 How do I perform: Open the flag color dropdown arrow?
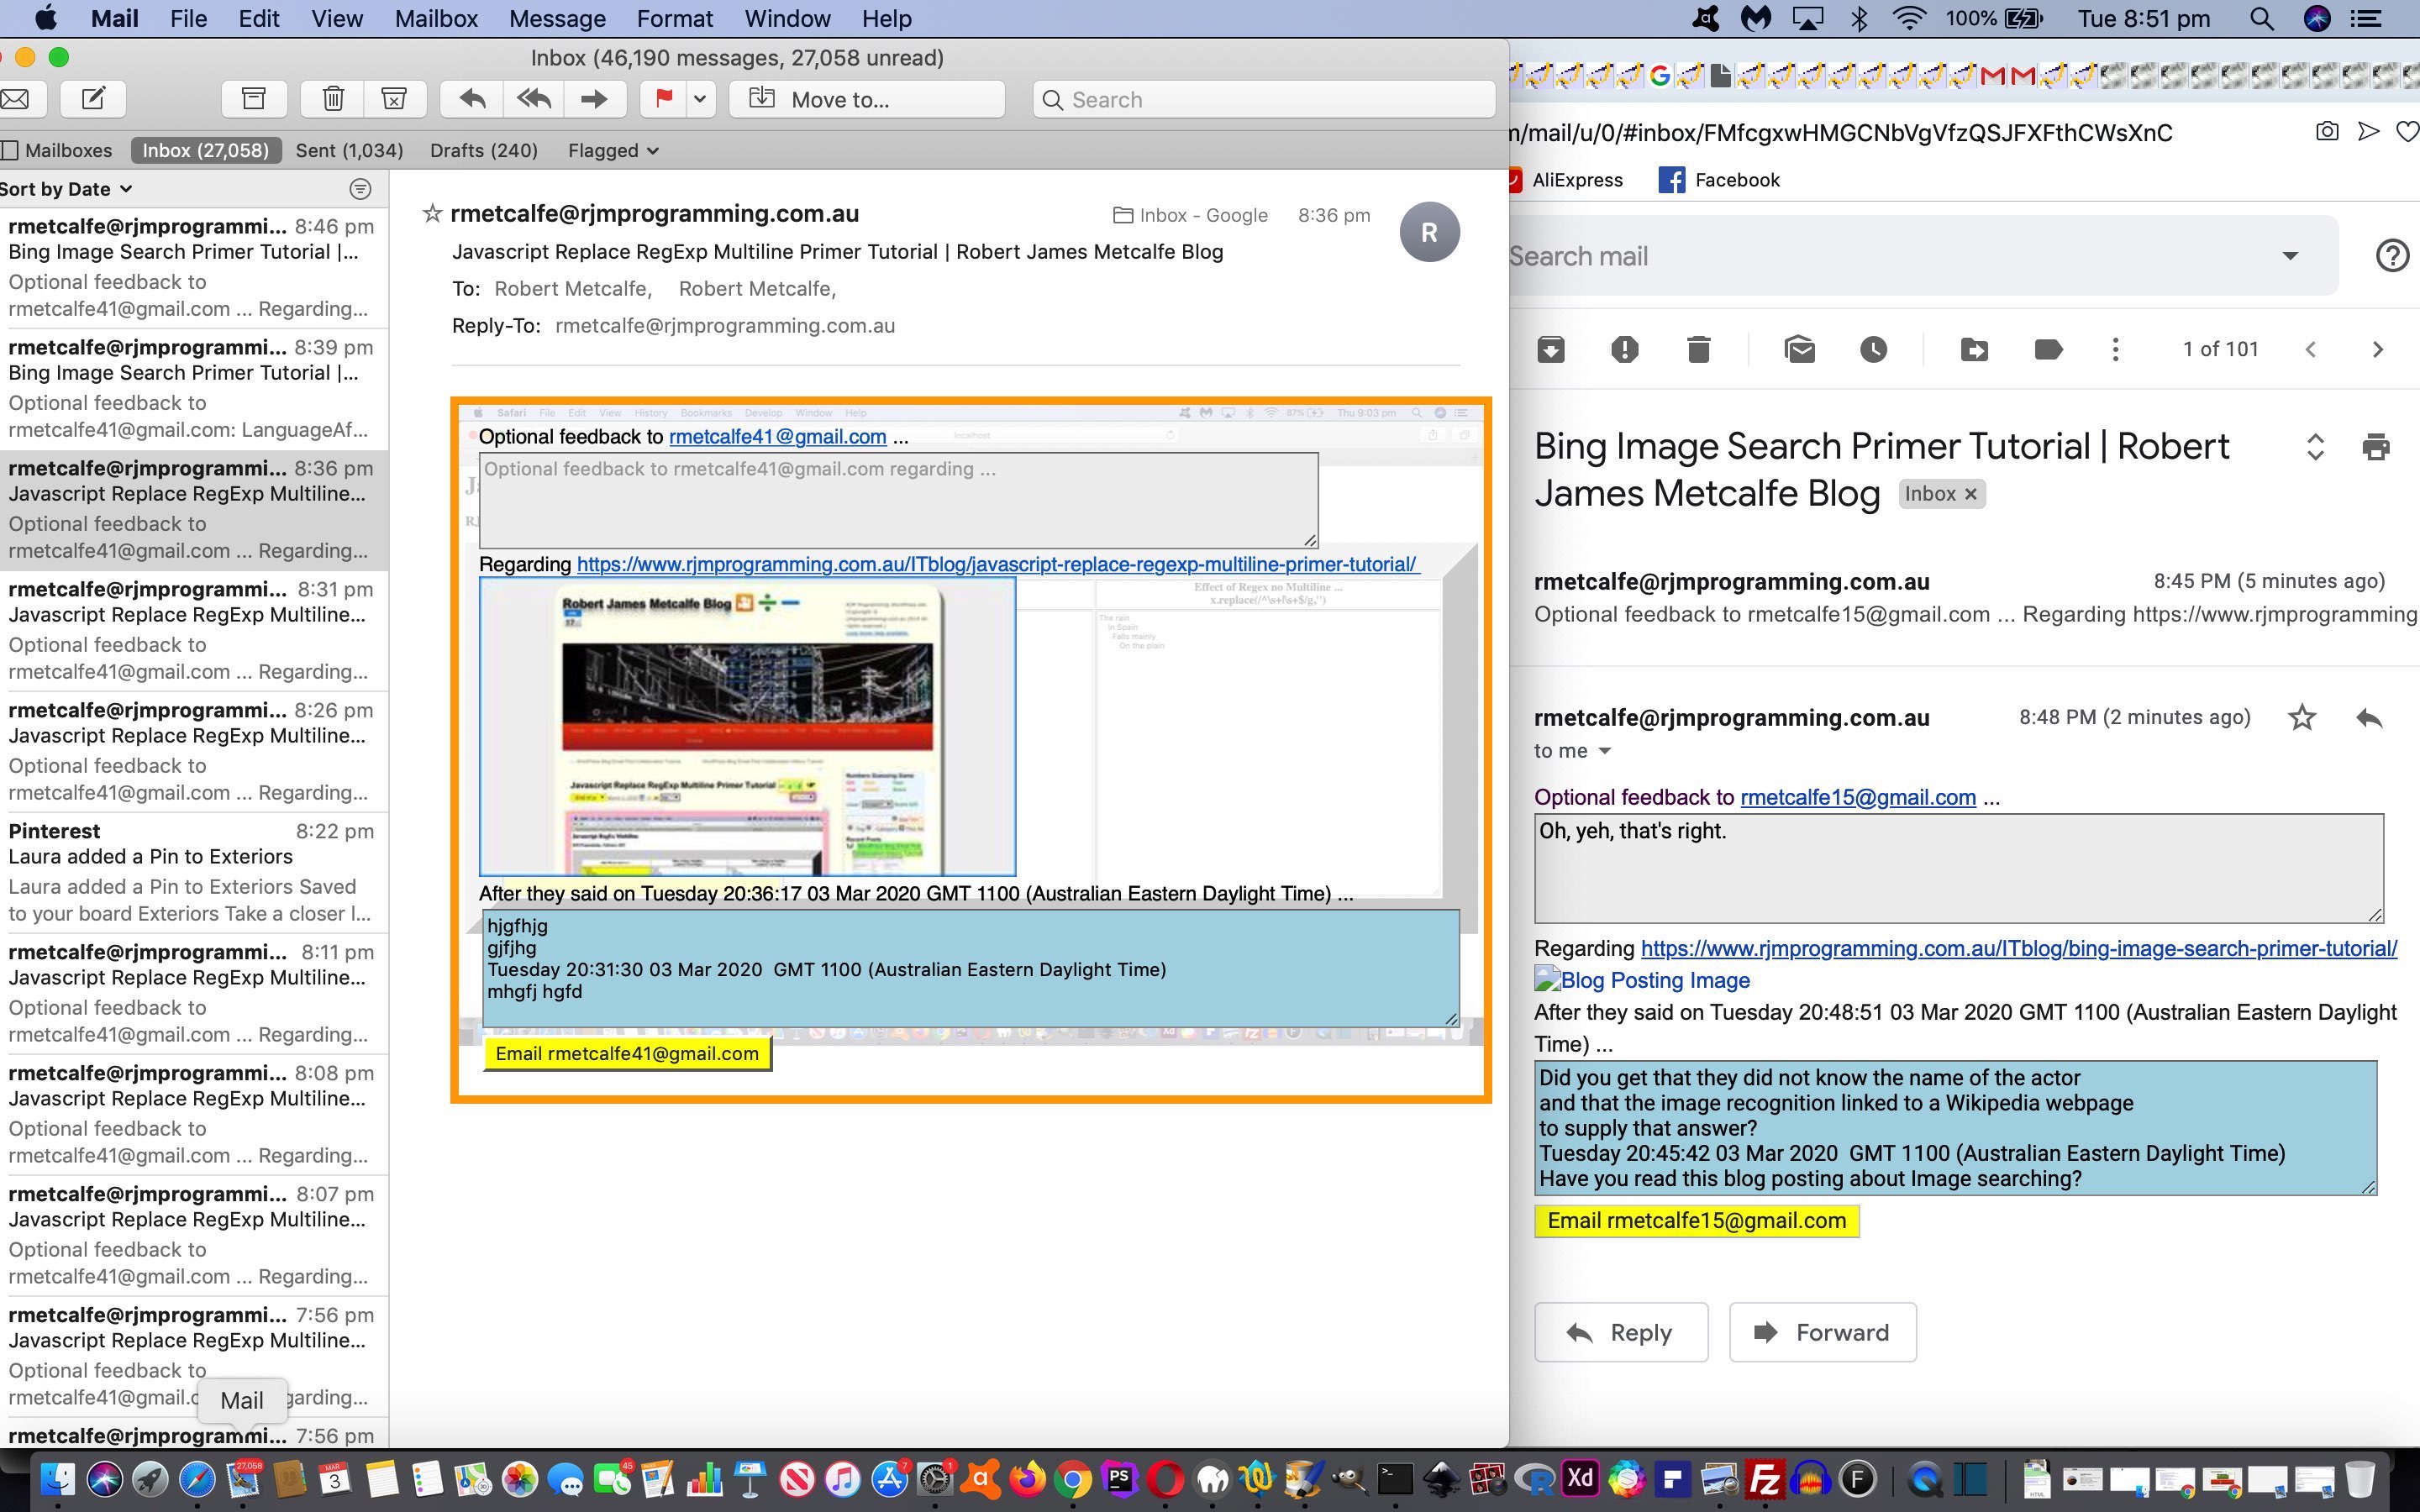[x=700, y=99]
